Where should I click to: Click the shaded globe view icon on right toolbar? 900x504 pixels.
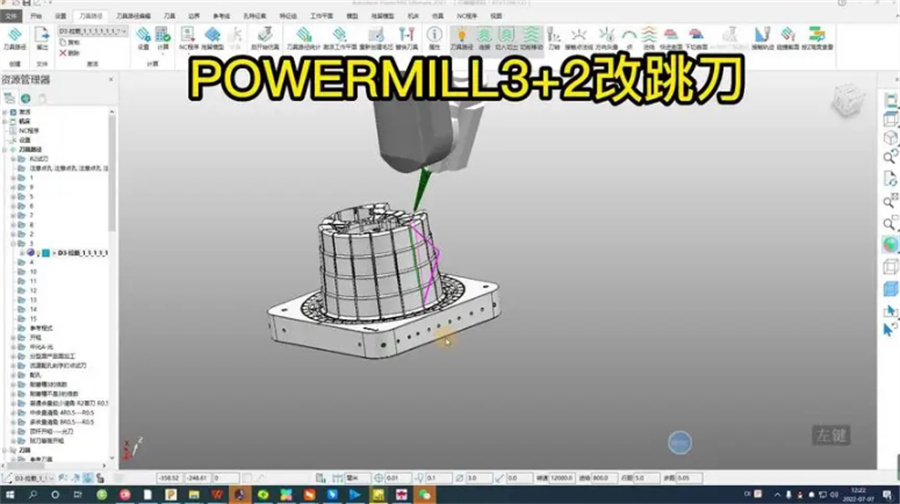[x=890, y=245]
